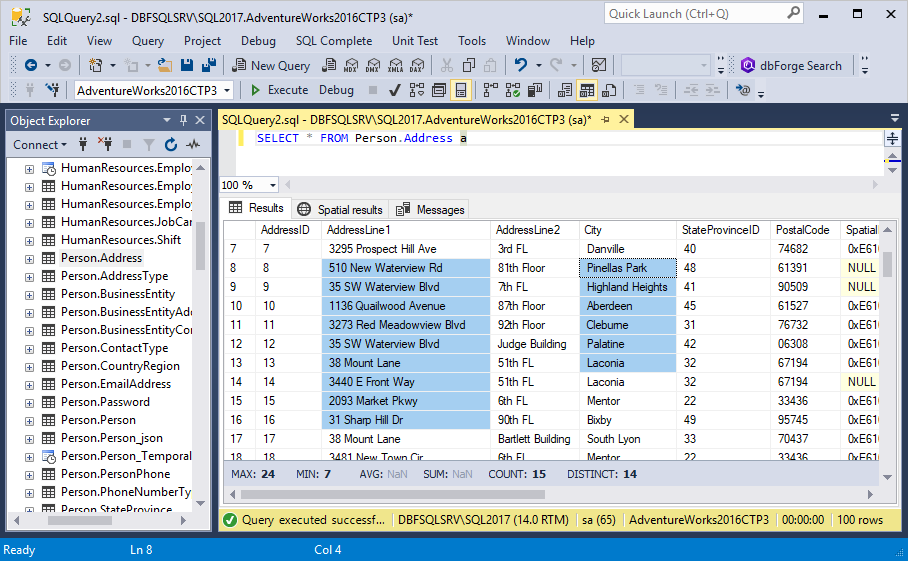The image size is (908, 561).
Task: Toggle the Object Explorer auto-hide pin
Action: [x=184, y=120]
